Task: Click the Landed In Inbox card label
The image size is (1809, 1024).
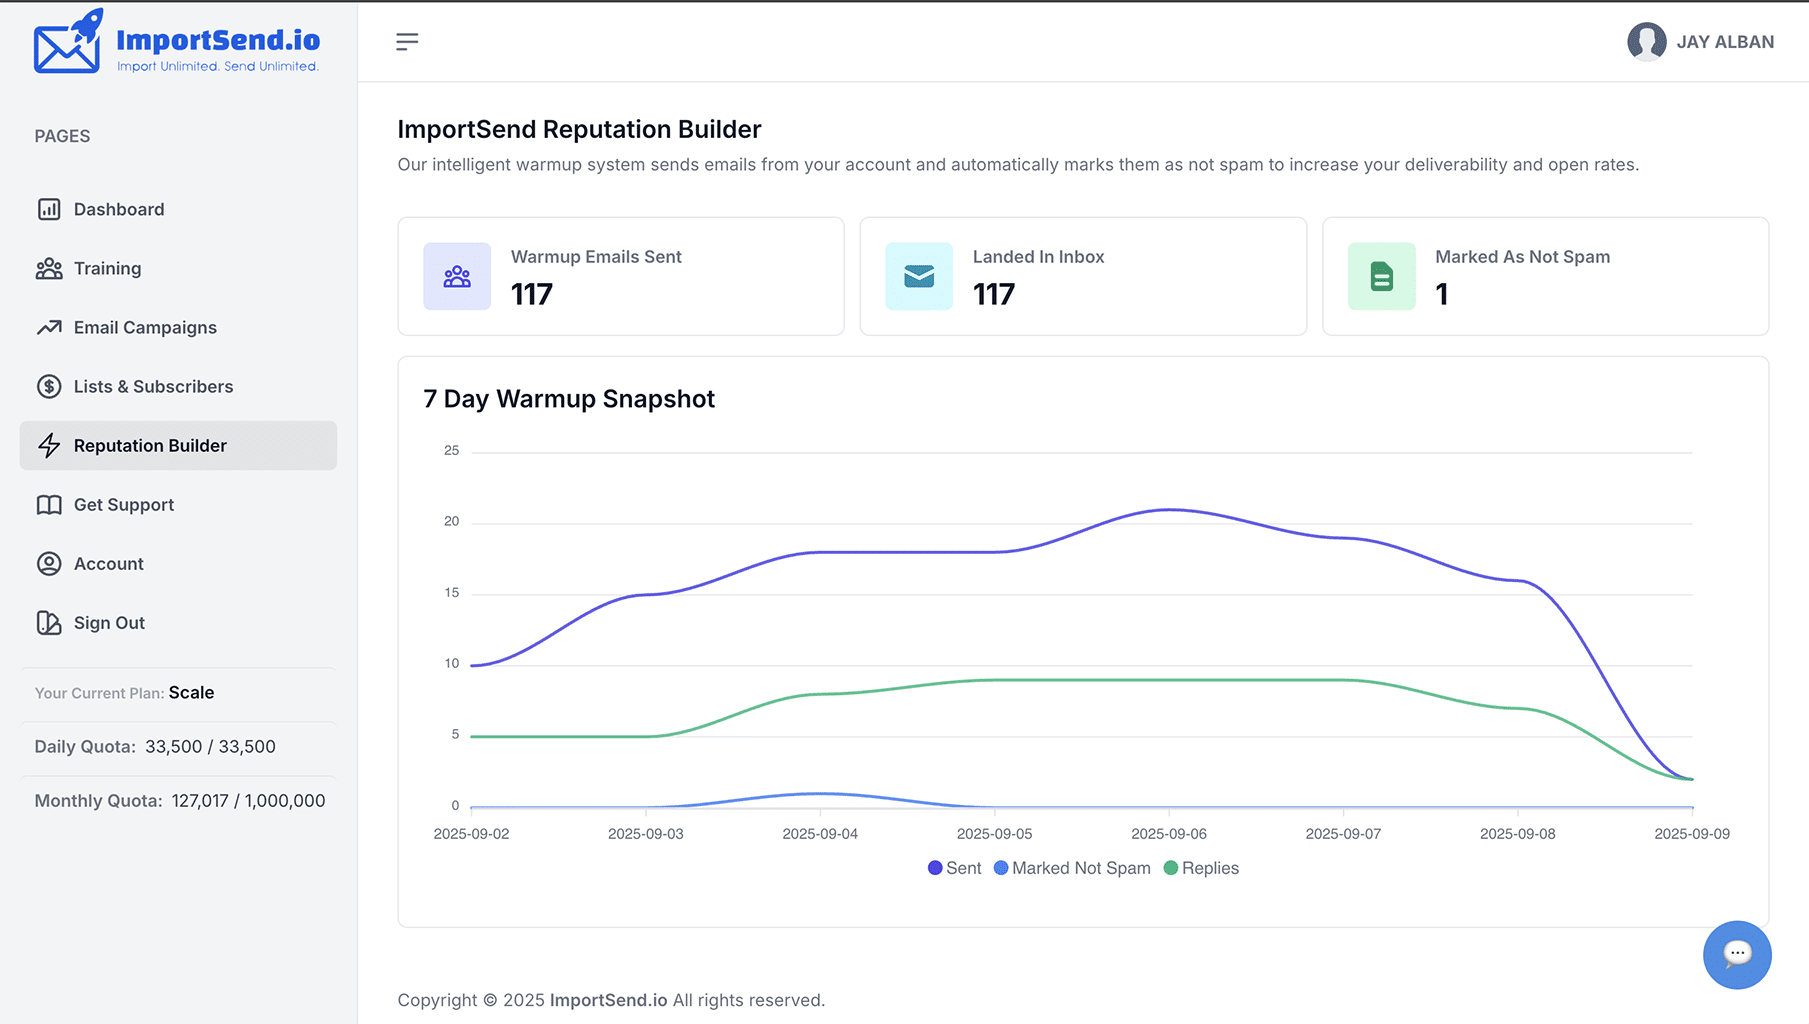Action: pyautogui.click(x=1038, y=257)
